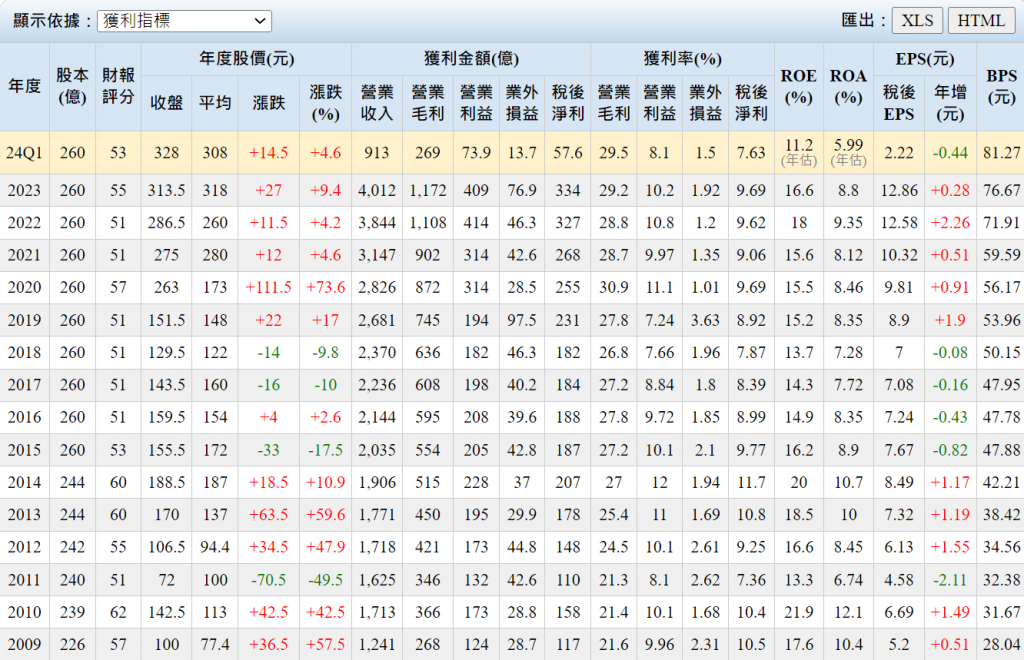Select the BPS (元) column header
This screenshot has height=660, width=1024.
(1000, 87)
